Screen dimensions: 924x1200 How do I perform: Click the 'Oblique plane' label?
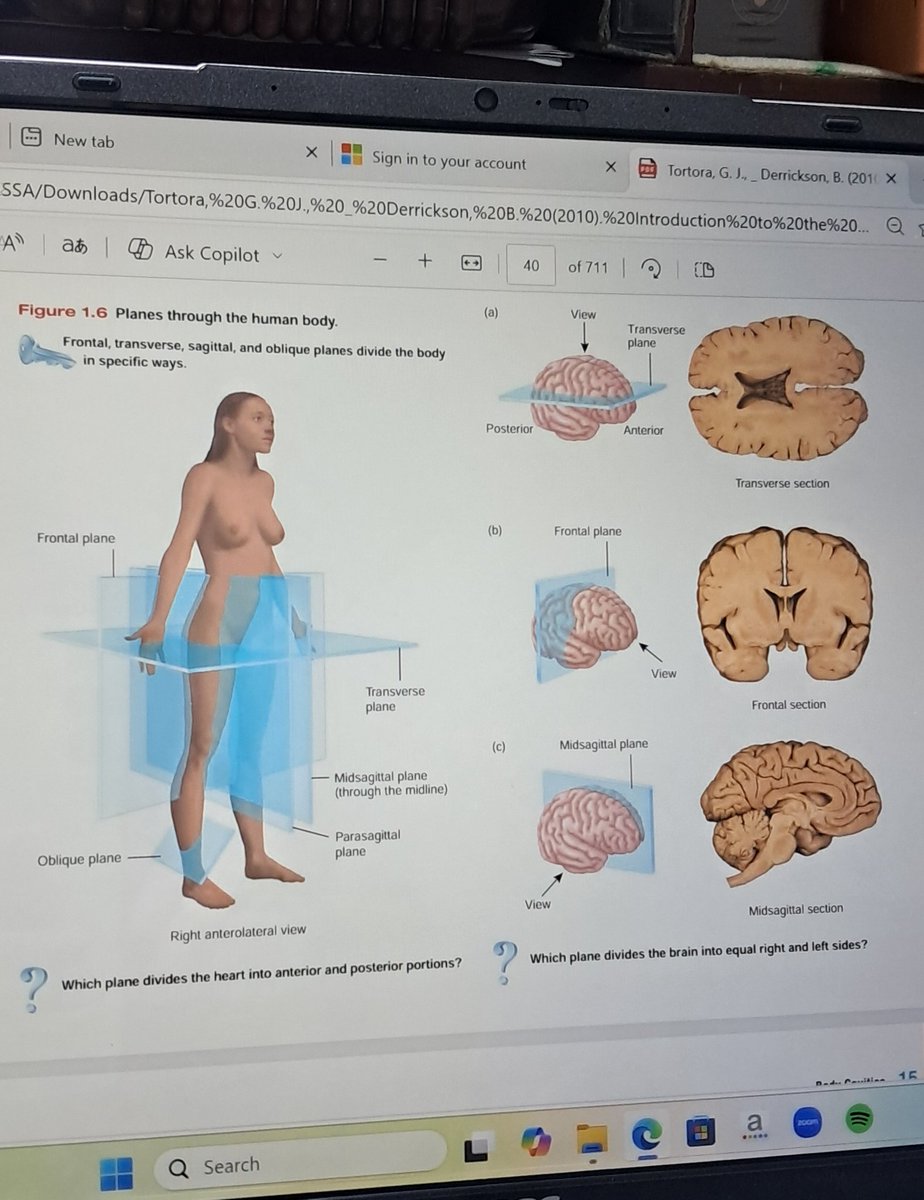(x=79, y=858)
